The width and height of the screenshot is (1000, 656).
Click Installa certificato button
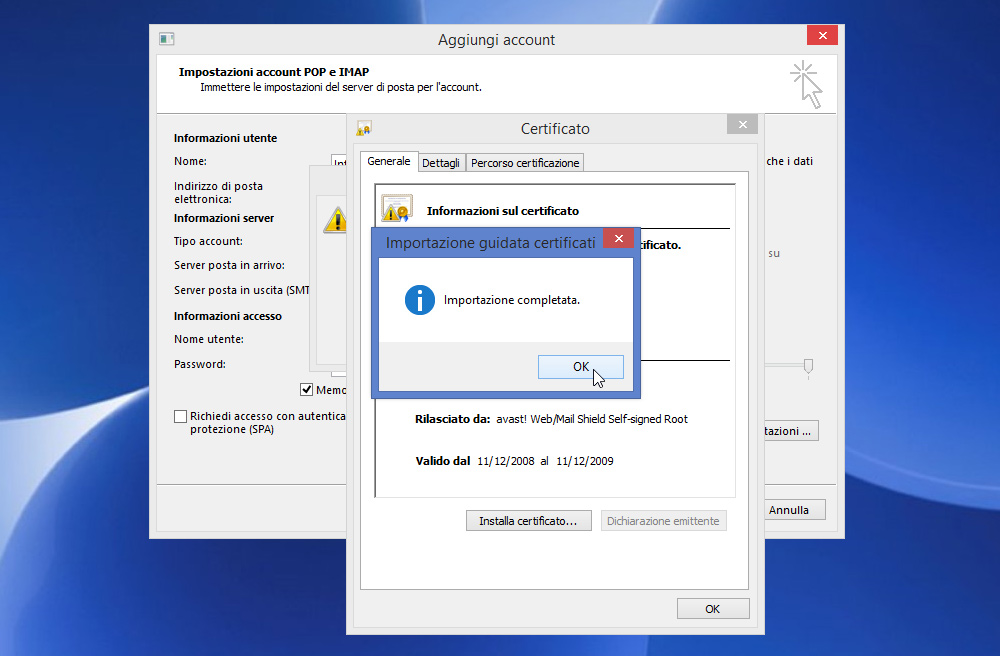tap(528, 521)
